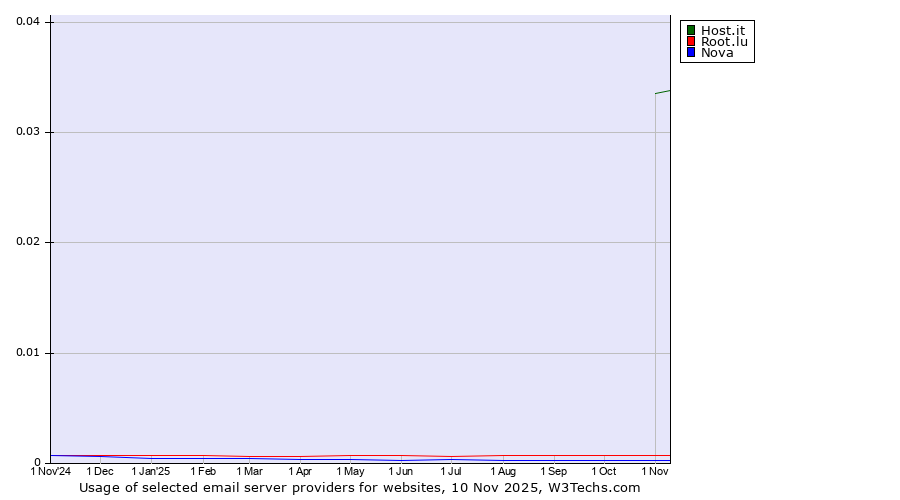
Task: Click the 1 Dec x-axis label
Action: pos(100,471)
